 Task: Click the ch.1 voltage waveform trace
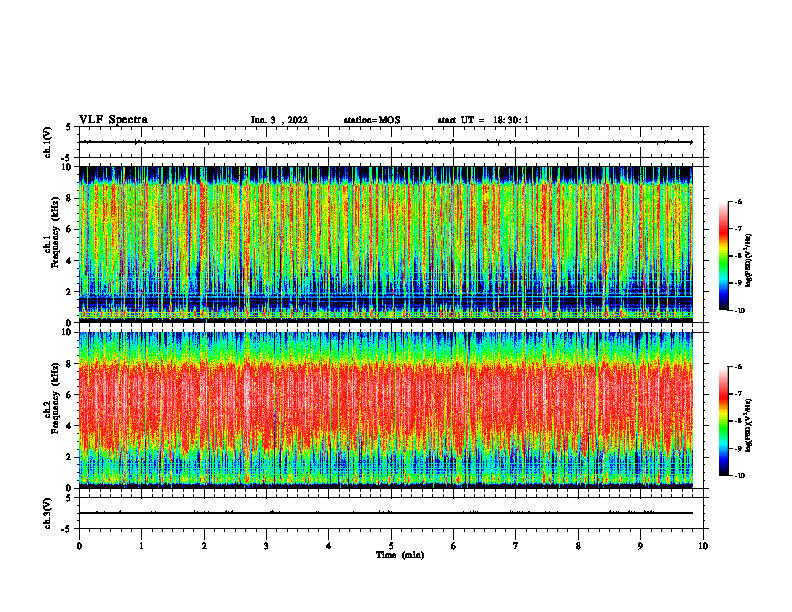[x=386, y=142]
